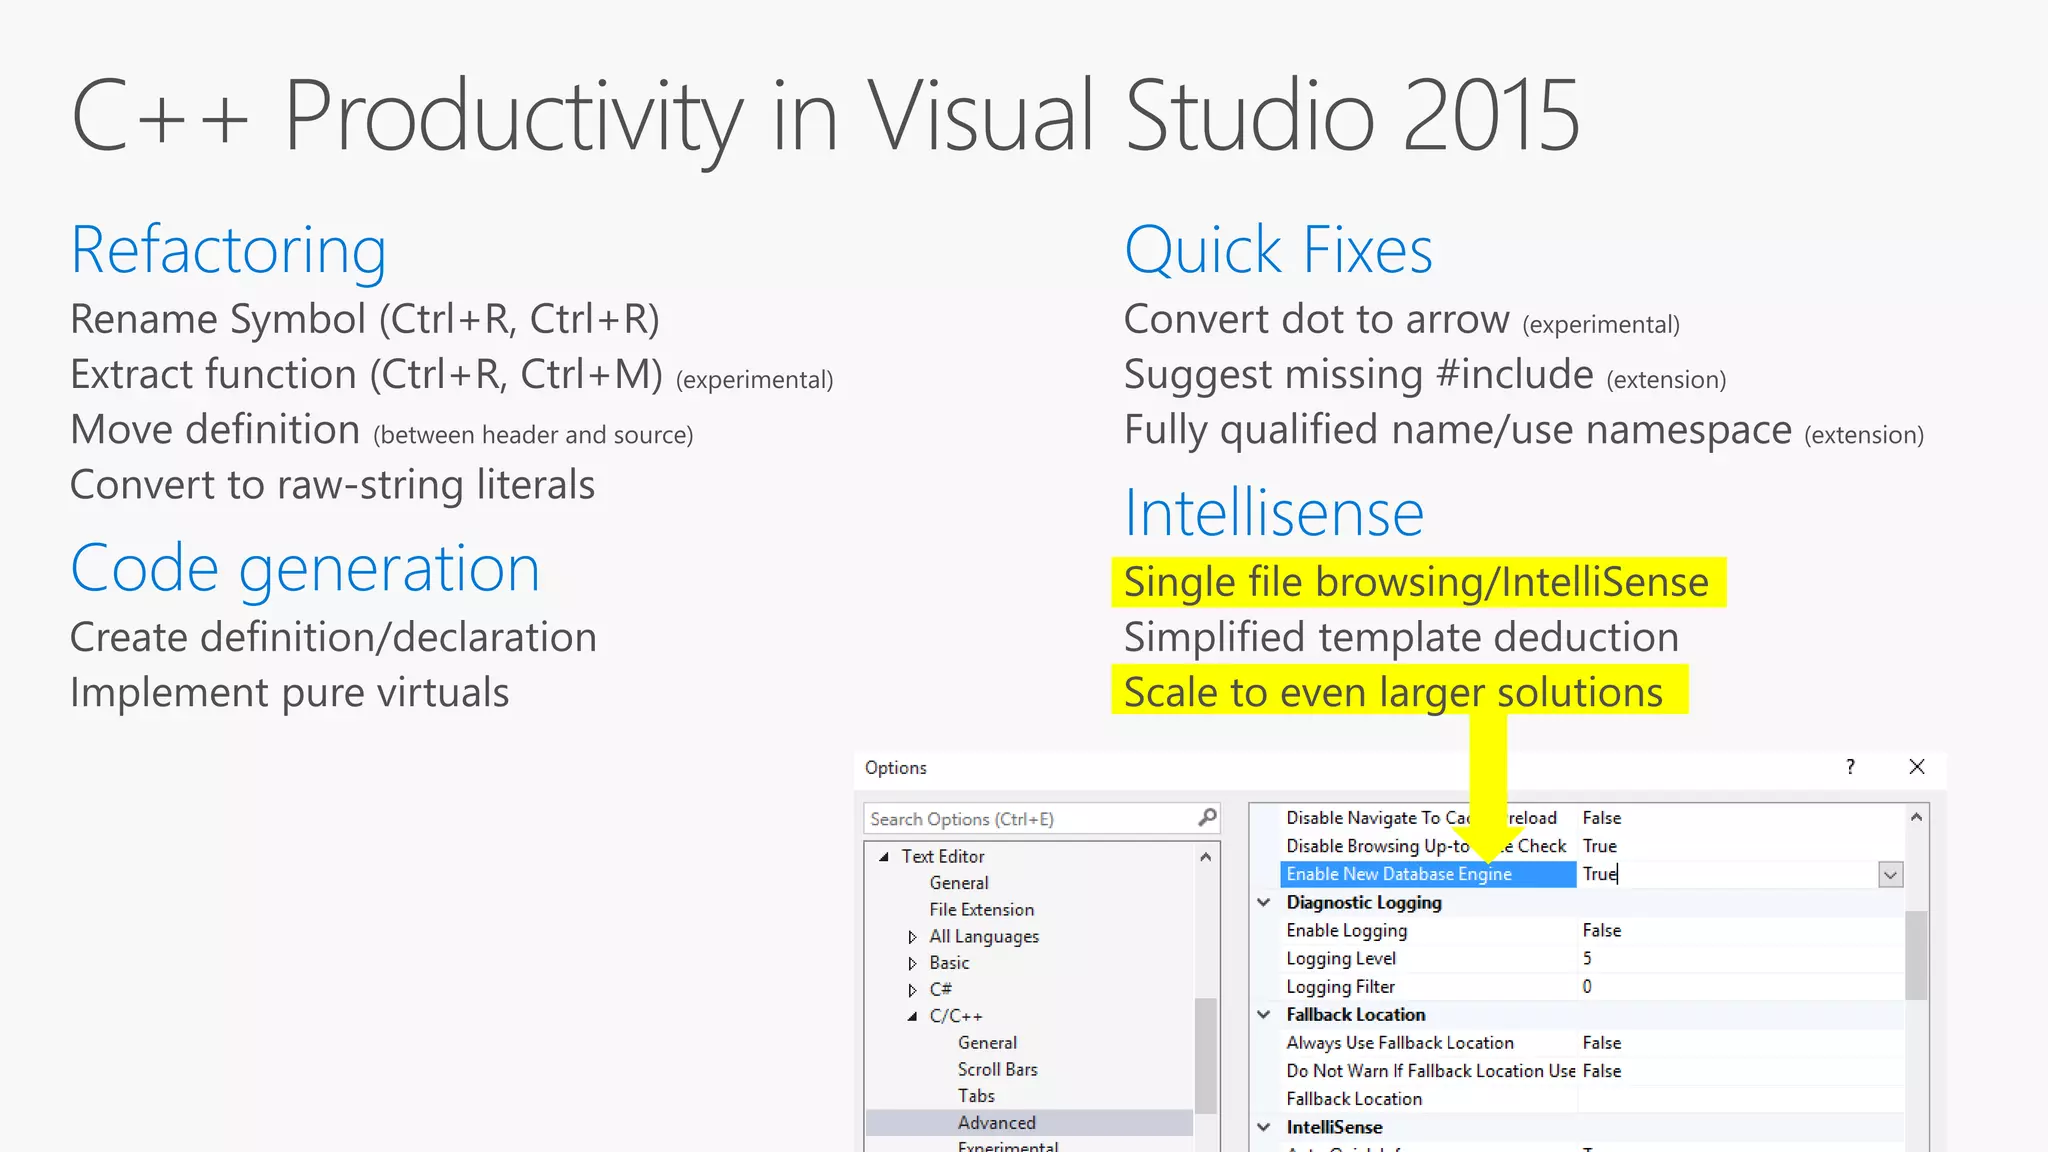
Task: Select Advanced under C/C++
Action: (996, 1123)
